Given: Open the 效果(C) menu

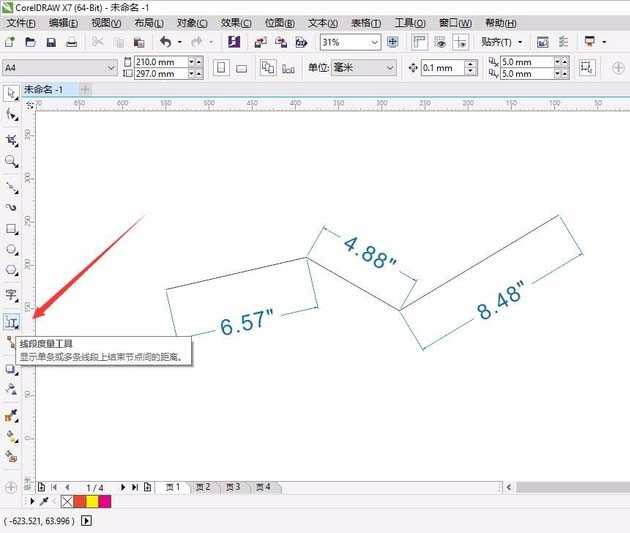Looking at the screenshot, I should click(x=237, y=22).
